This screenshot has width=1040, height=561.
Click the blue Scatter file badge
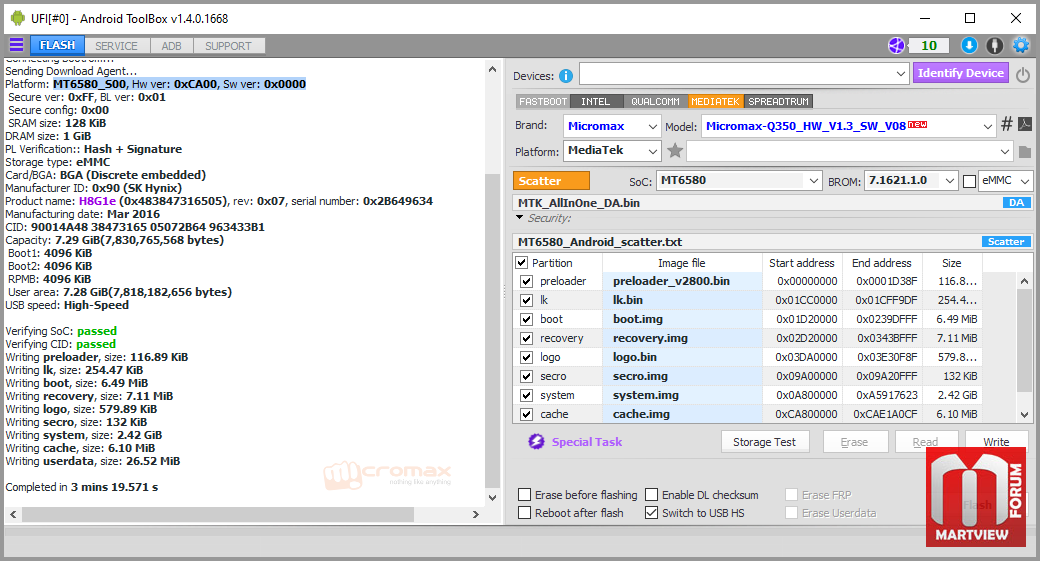coord(1006,242)
